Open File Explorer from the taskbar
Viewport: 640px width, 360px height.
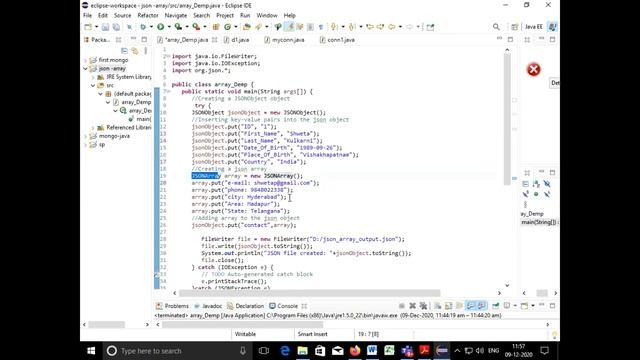pyautogui.click(x=302, y=351)
